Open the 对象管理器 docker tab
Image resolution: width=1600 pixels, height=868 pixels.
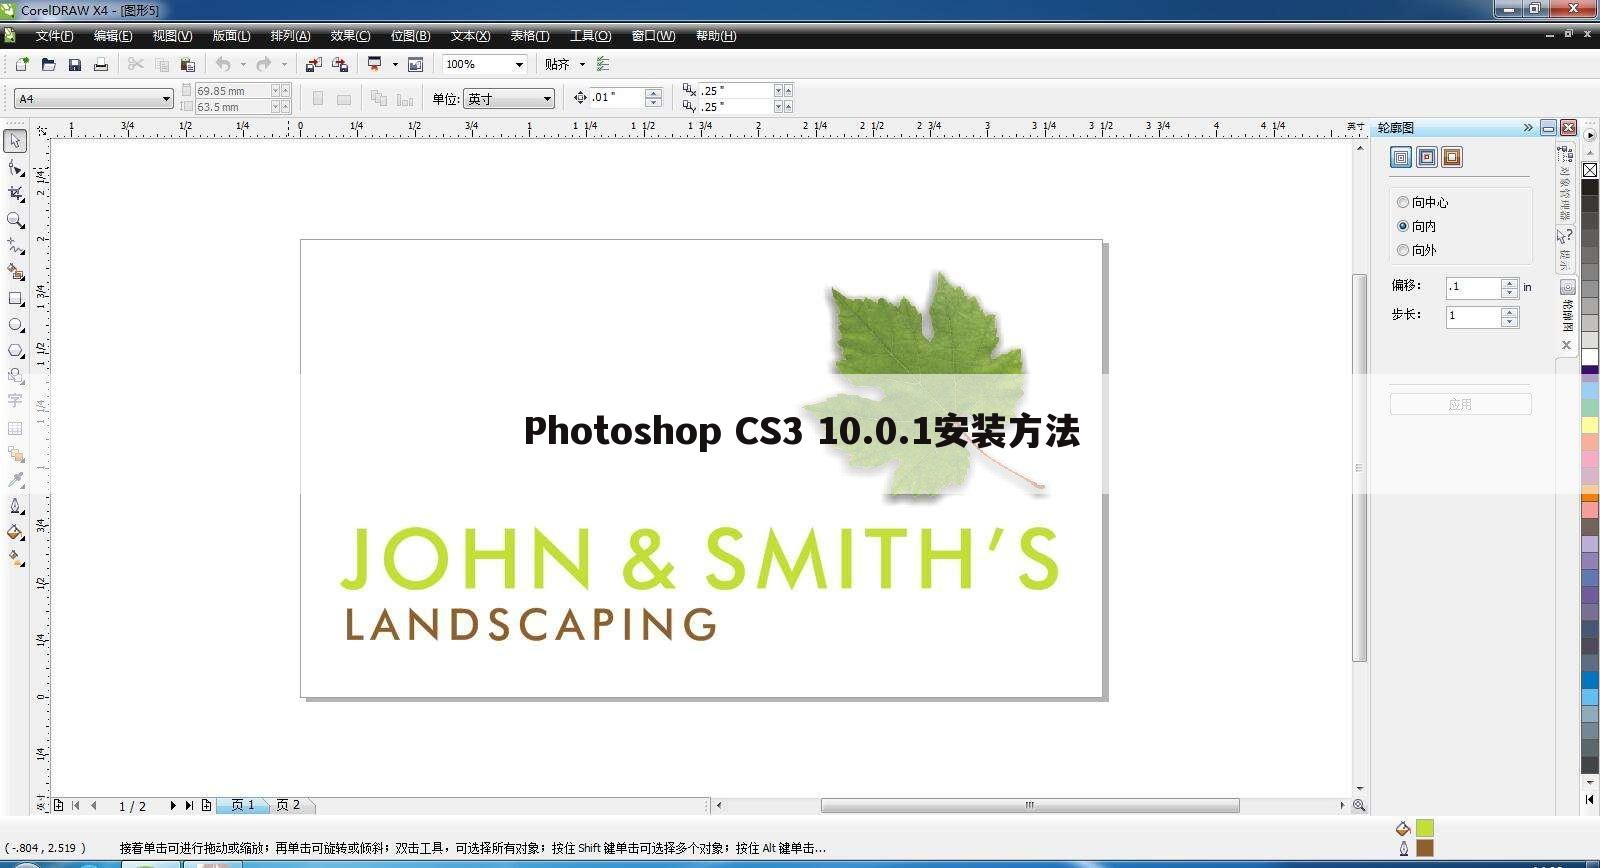[x=1566, y=184]
